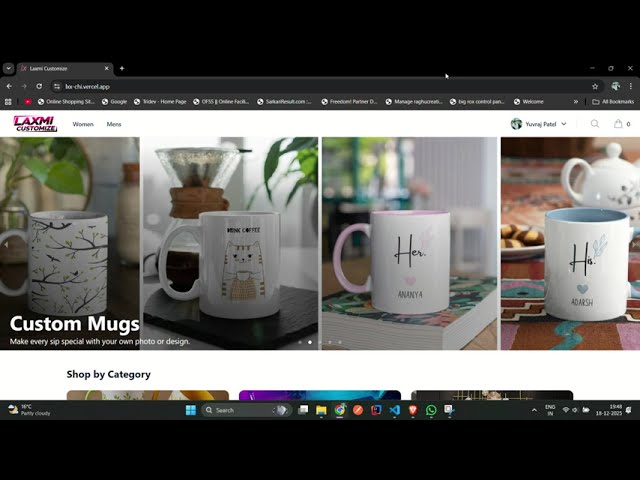Open a new browser tab with plus

point(122,69)
